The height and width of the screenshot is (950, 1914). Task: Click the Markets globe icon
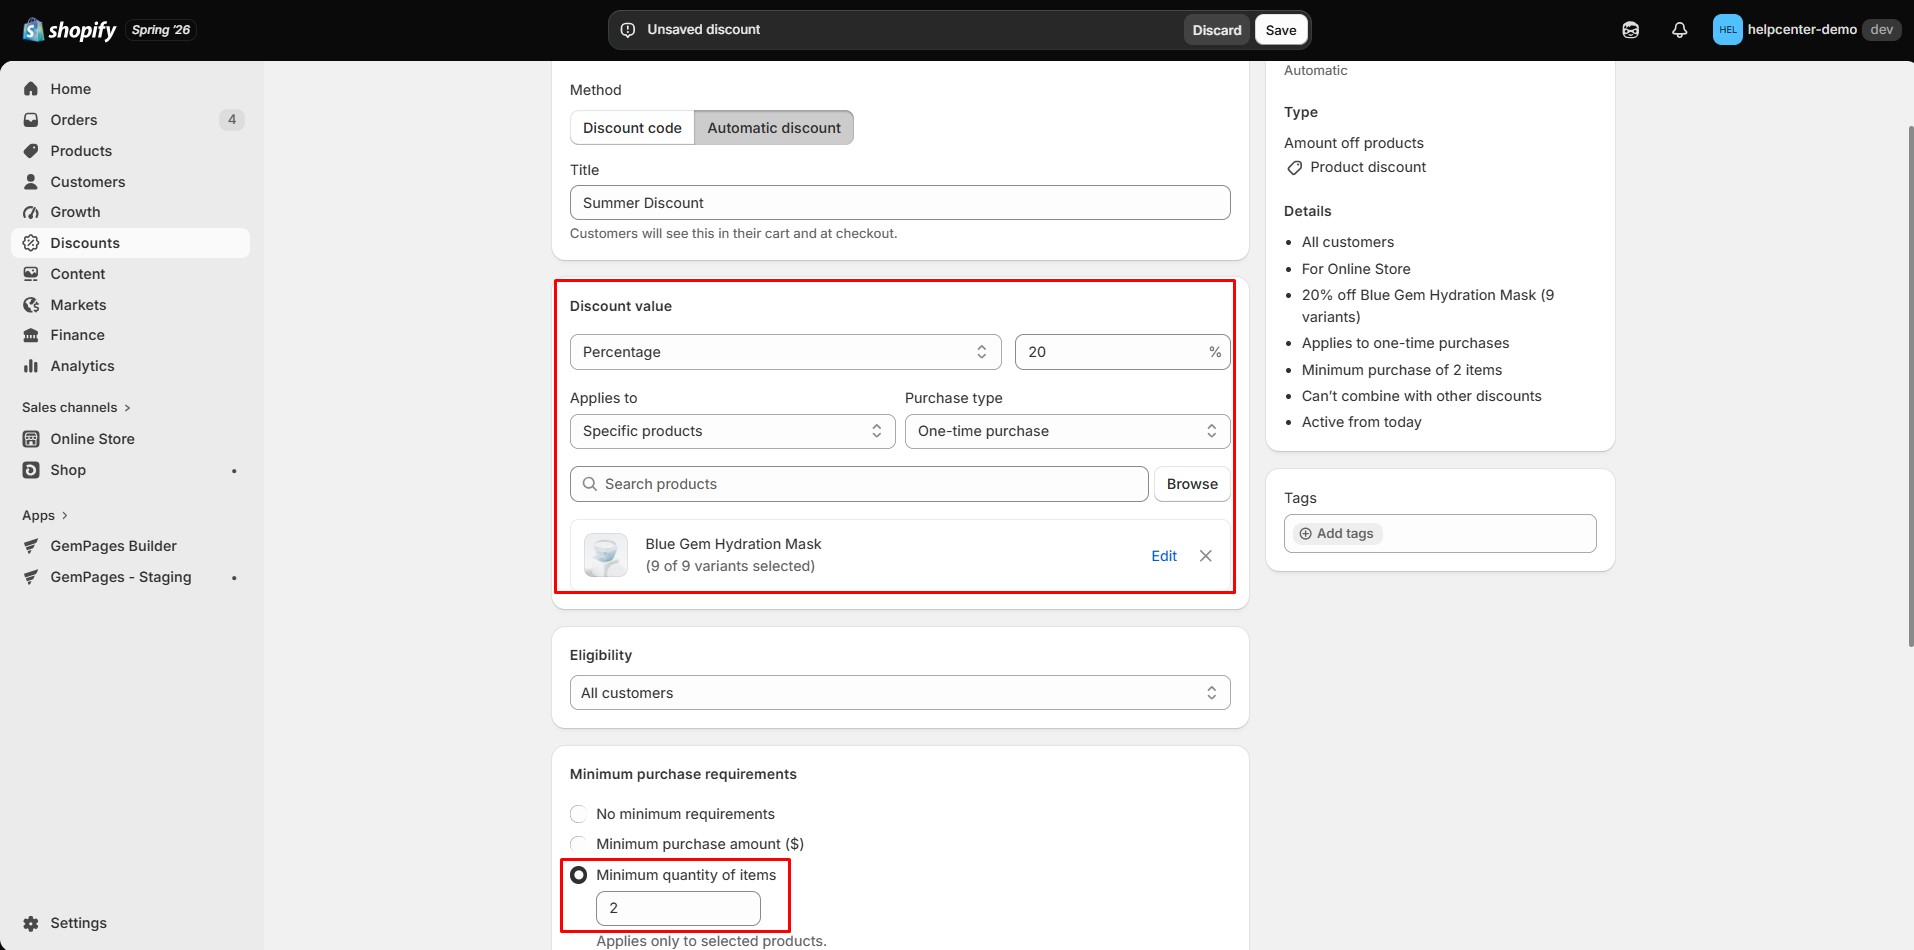point(31,305)
